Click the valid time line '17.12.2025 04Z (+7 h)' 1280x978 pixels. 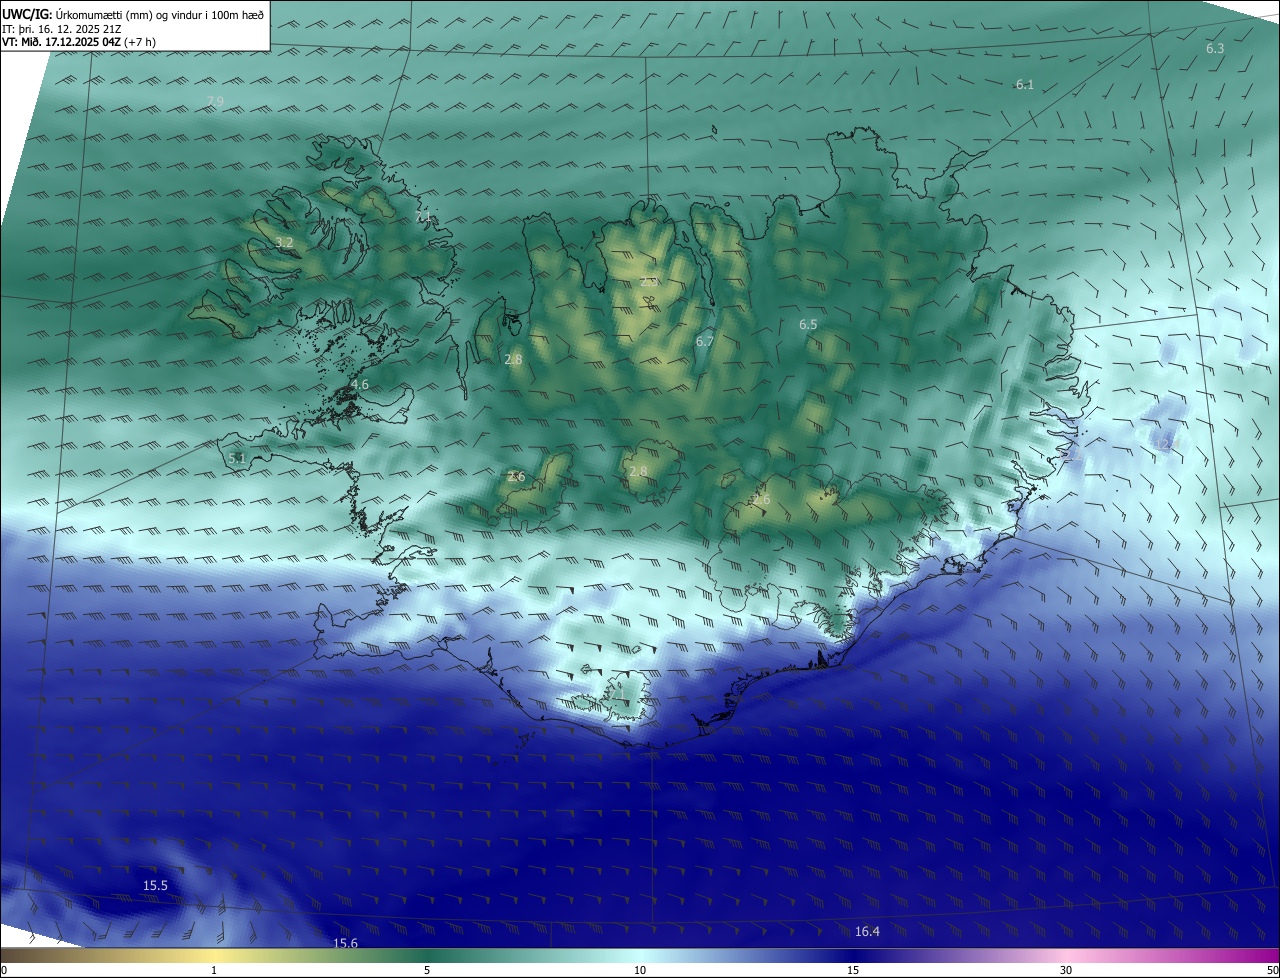[101, 42]
